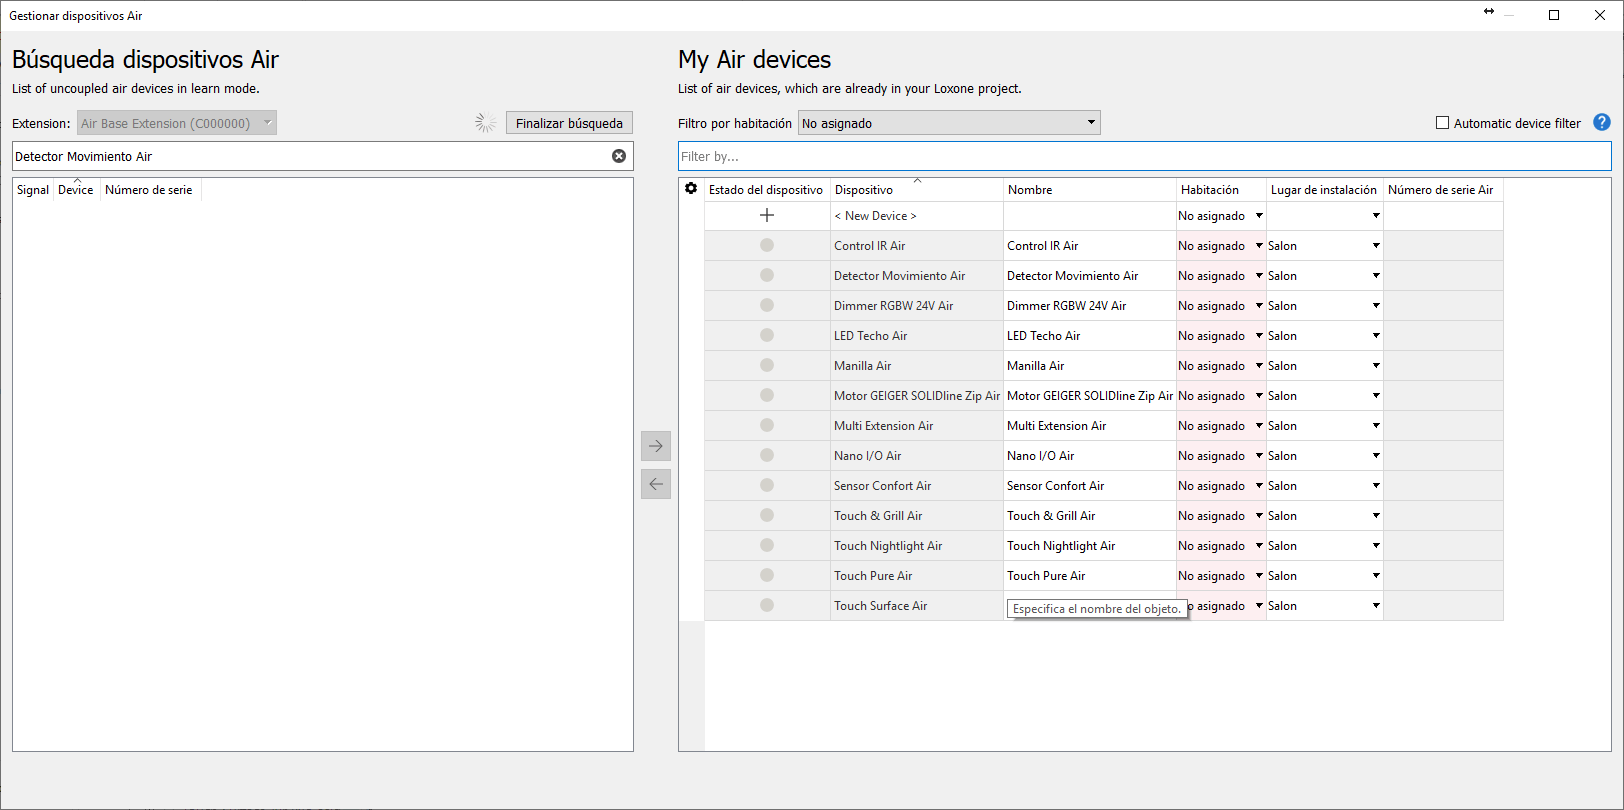Expand the Salon dropdown for Manilla Air
This screenshot has height=810, width=1624.
point(1376,365)
